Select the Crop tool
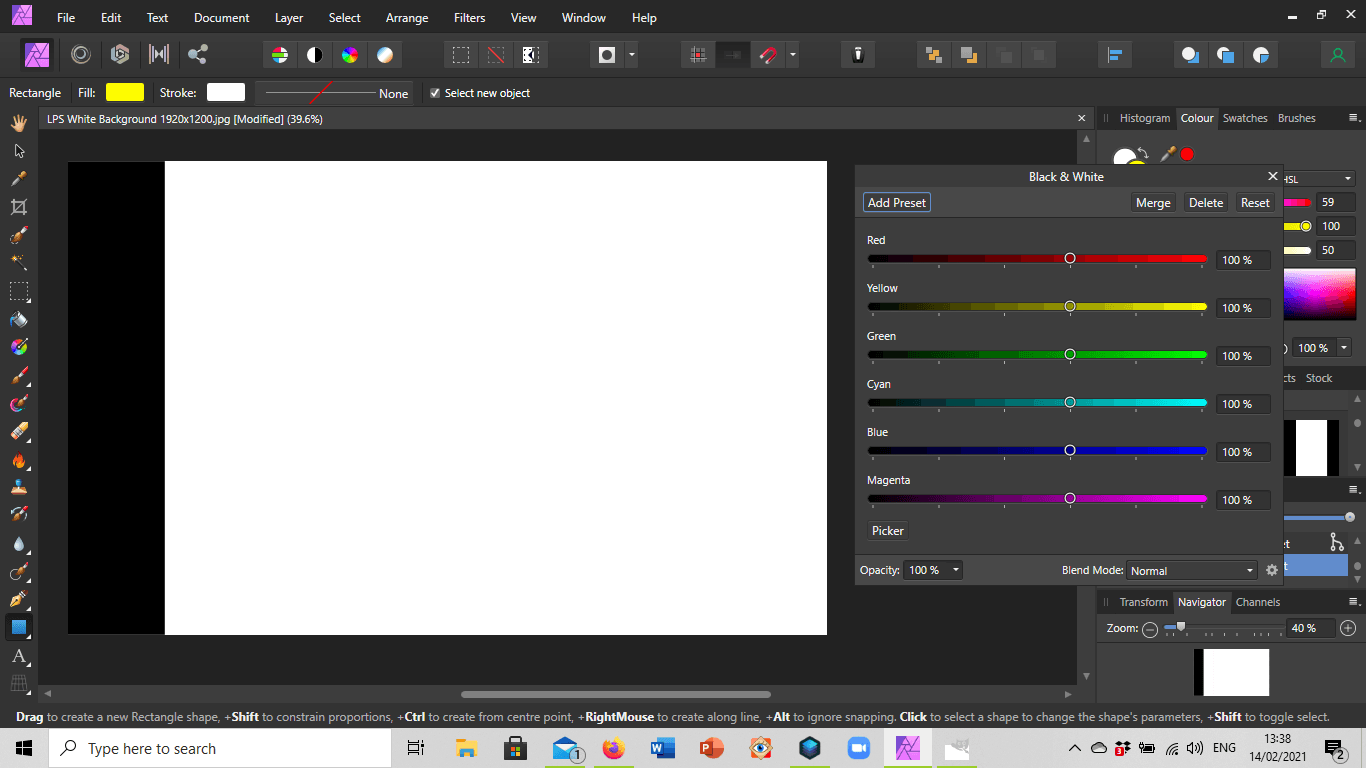The image size is (1366, 768). pos(18,207)
